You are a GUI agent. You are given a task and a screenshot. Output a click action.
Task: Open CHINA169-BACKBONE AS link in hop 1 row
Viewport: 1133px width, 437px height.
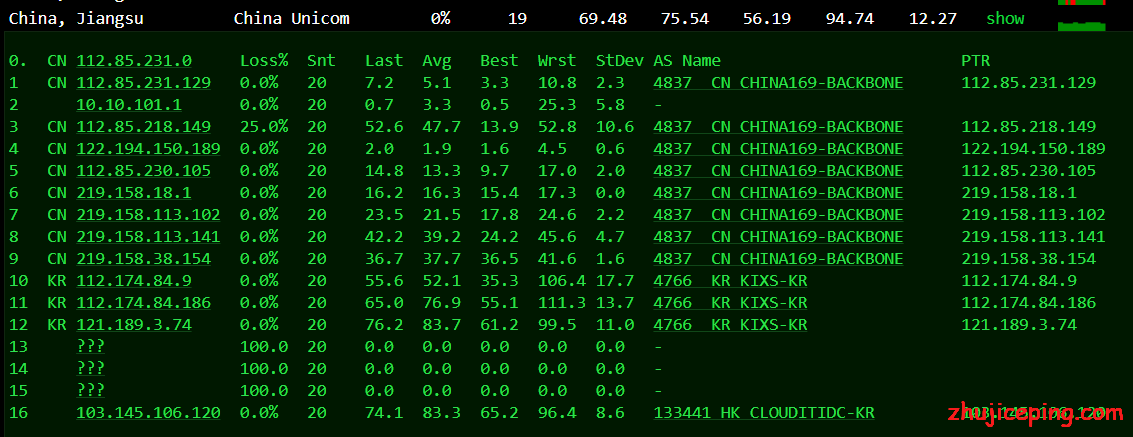[x=778, y=83]
